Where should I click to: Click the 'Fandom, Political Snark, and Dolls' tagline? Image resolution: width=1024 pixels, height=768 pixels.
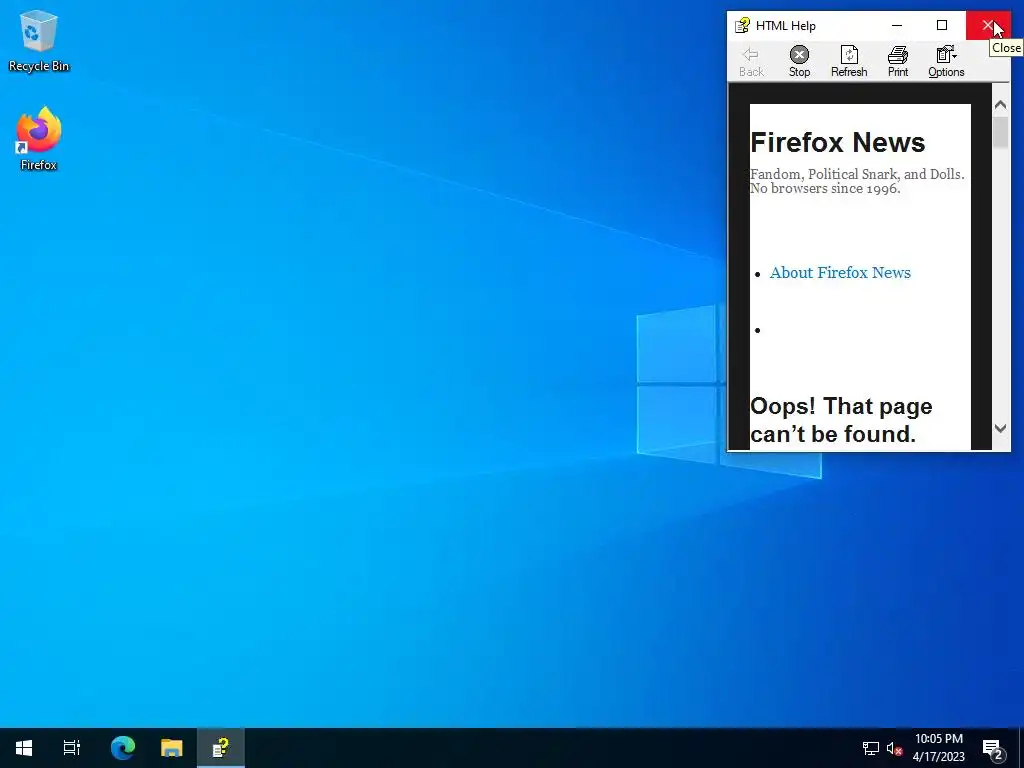click(x=857, y=181)
